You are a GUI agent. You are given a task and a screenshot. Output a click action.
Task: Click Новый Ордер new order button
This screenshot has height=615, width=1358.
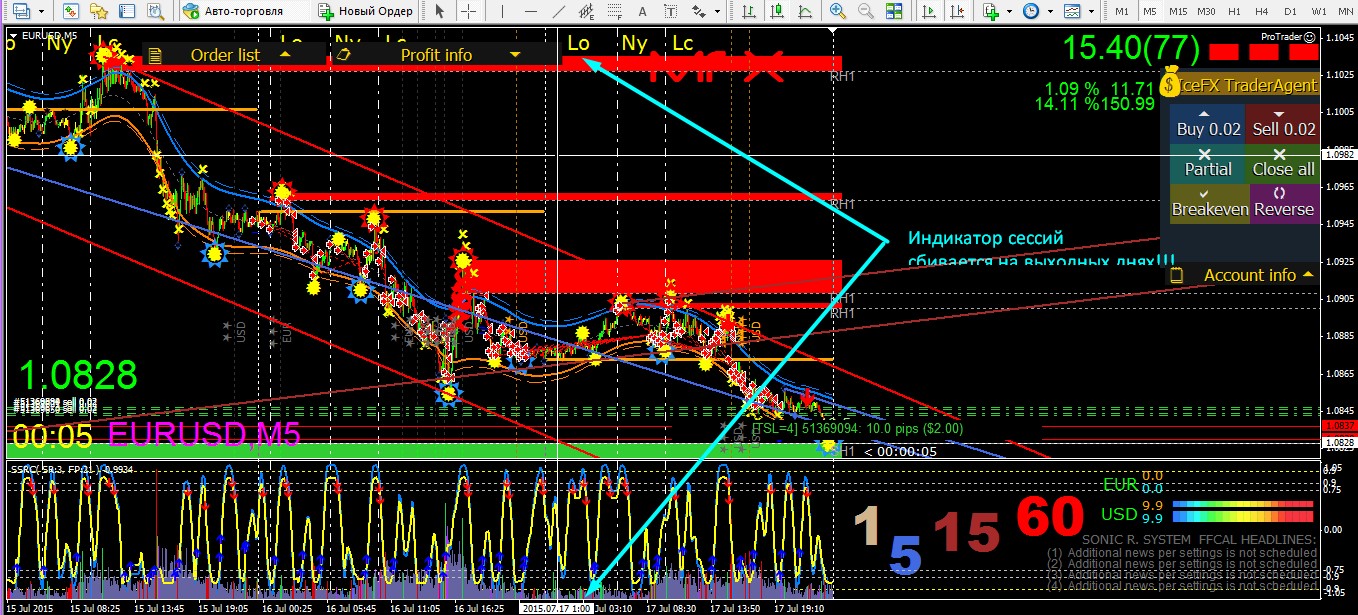coord(366,11)
